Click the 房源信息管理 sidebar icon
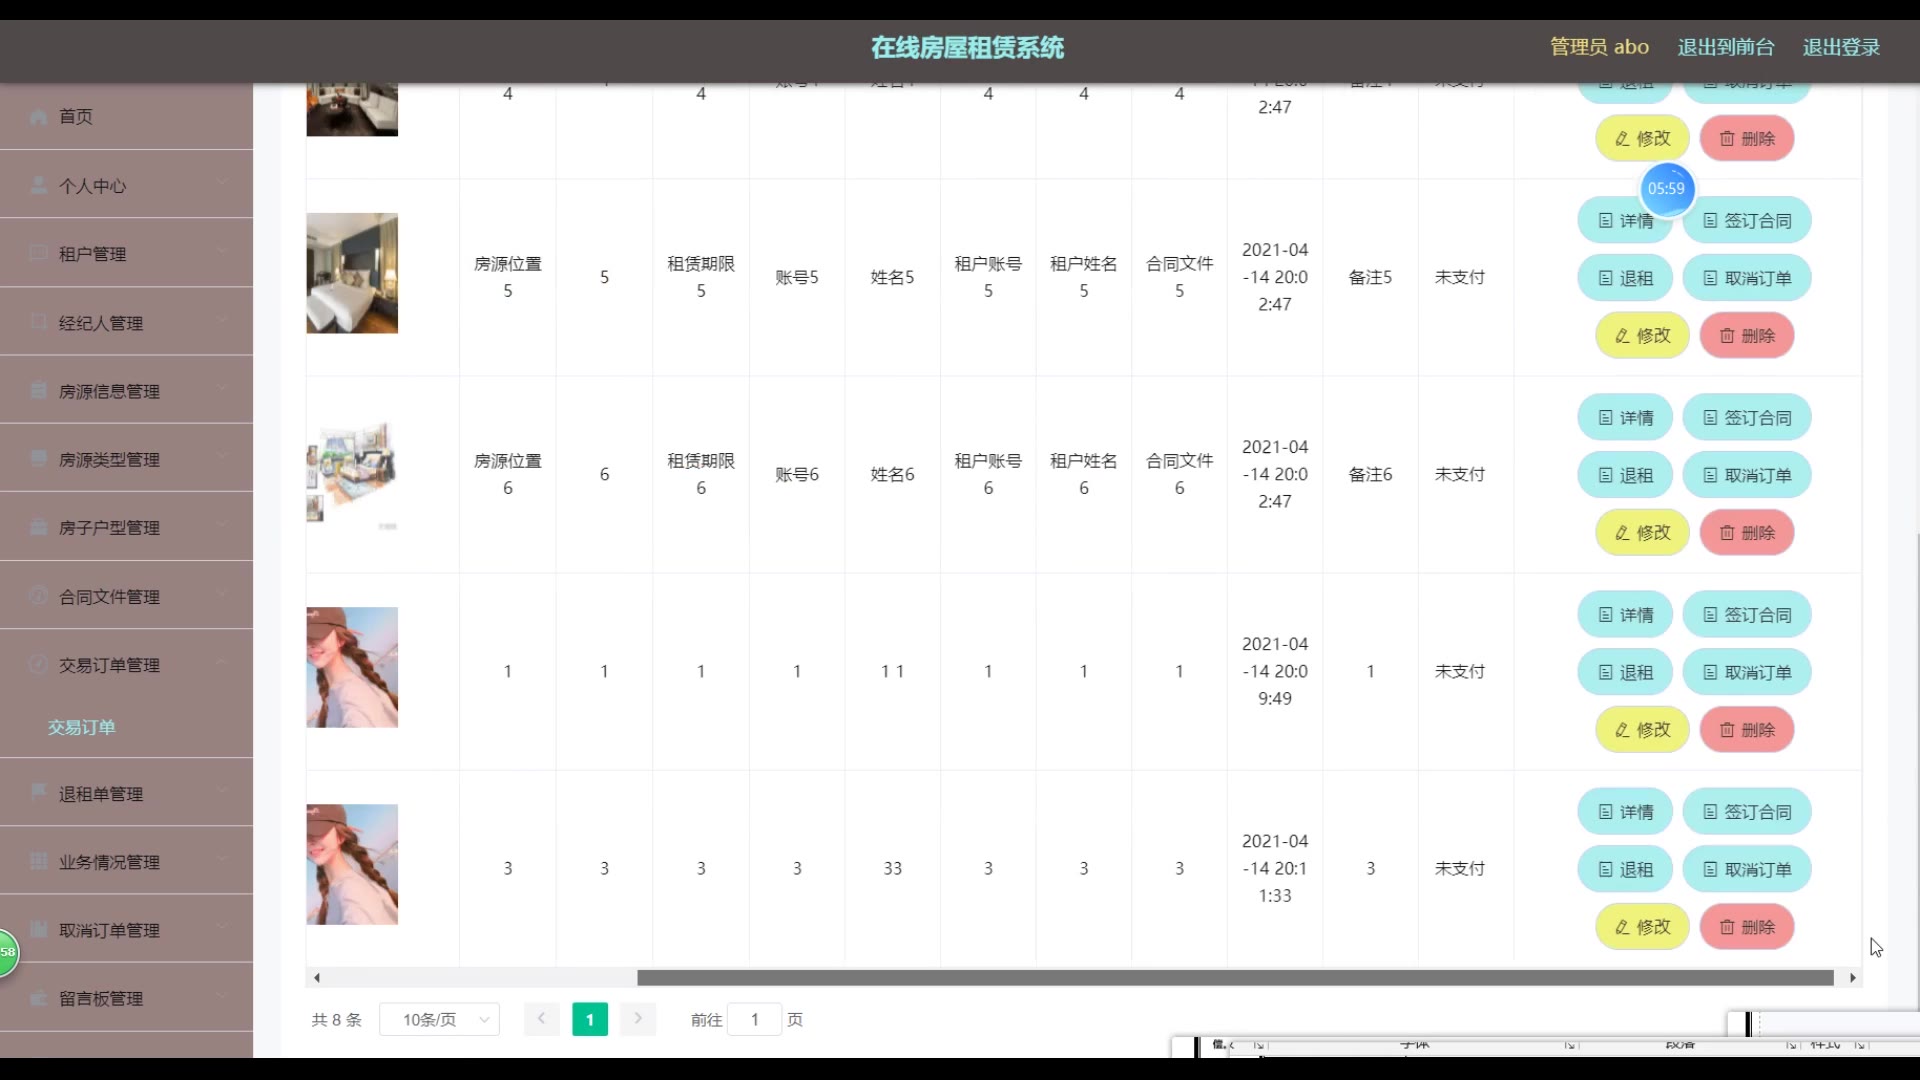1920x1080 pixels. 39,391
